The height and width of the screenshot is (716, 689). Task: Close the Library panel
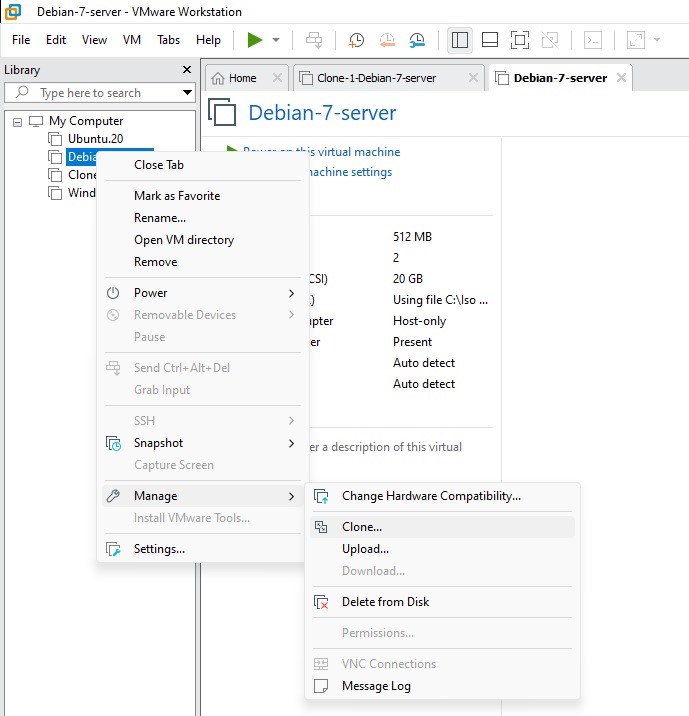(187, 69)
